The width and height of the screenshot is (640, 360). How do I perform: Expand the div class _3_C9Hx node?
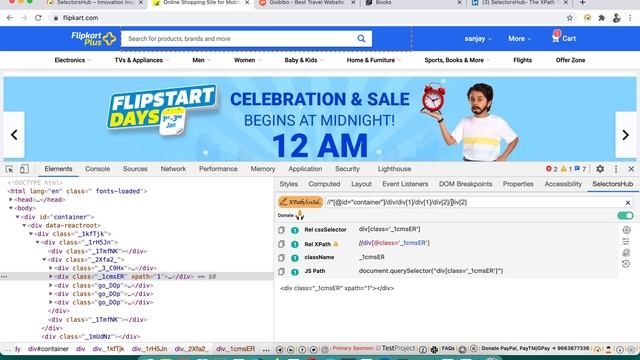tap(51, 268)
